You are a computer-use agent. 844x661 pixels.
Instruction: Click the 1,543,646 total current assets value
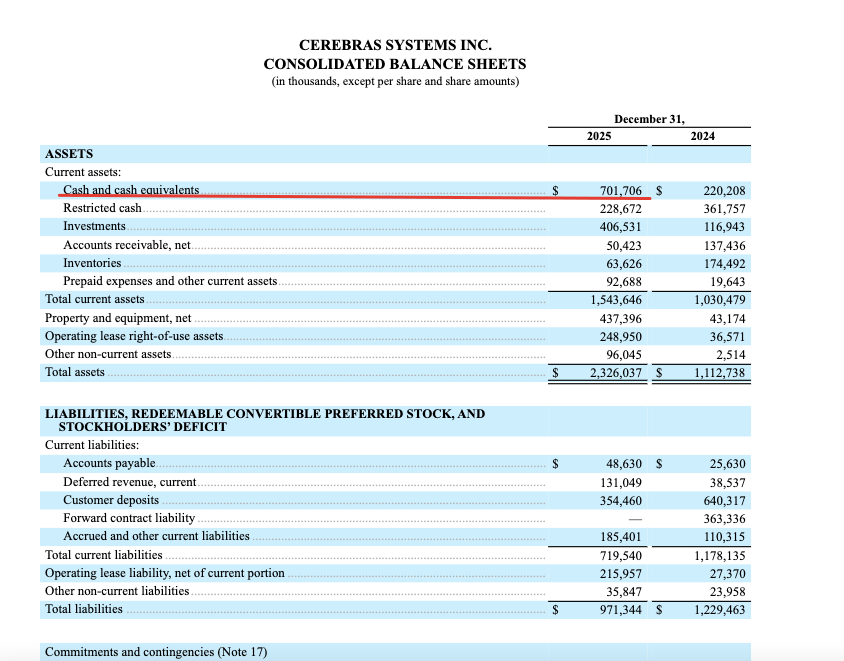click(616, 300)
